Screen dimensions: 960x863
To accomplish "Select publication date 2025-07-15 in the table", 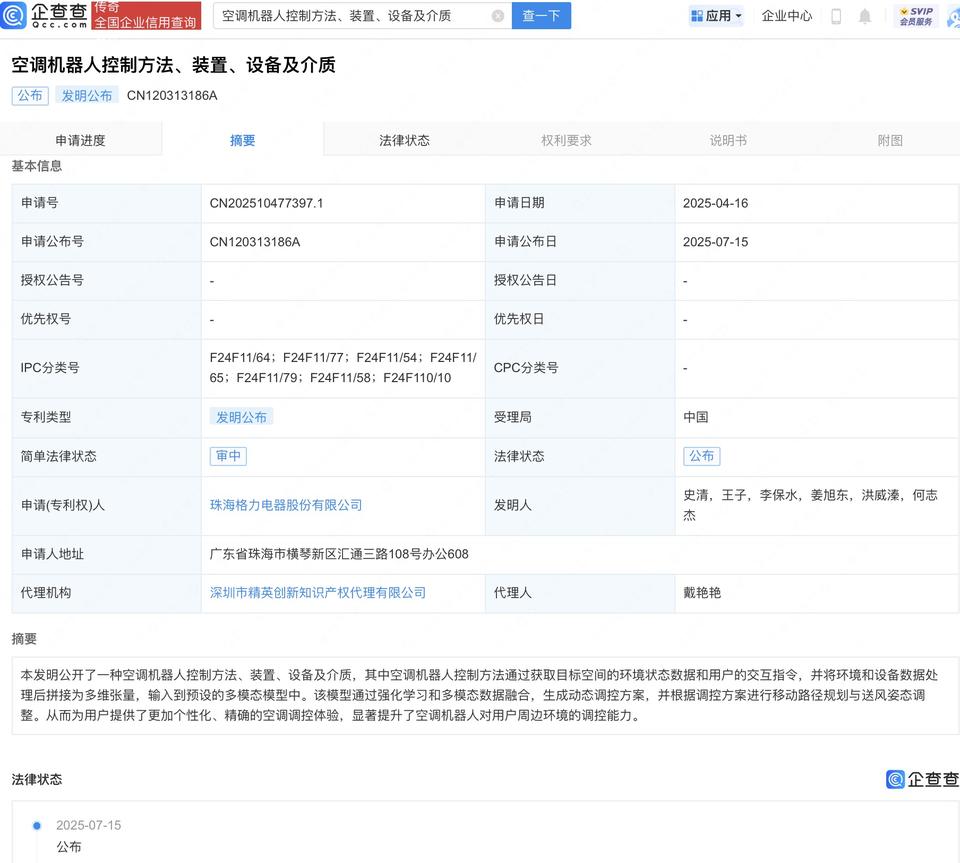I will pos(716,242).
